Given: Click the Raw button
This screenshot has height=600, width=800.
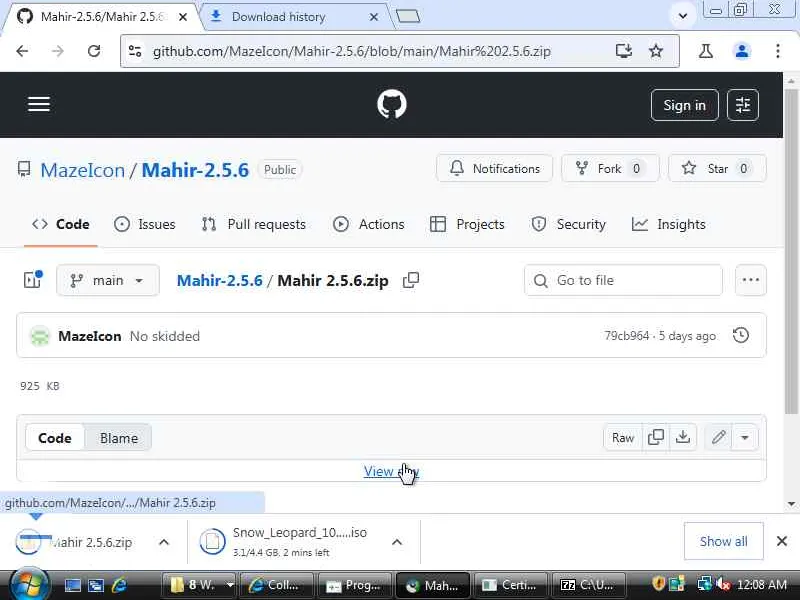Looking at the screenshot, I should pos(622,437).
